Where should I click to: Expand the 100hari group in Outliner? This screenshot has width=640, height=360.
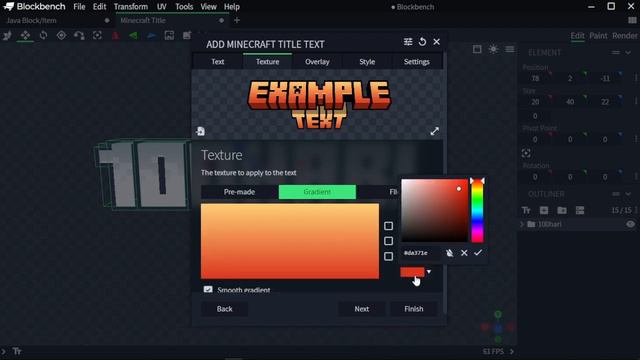pos(522,224)
